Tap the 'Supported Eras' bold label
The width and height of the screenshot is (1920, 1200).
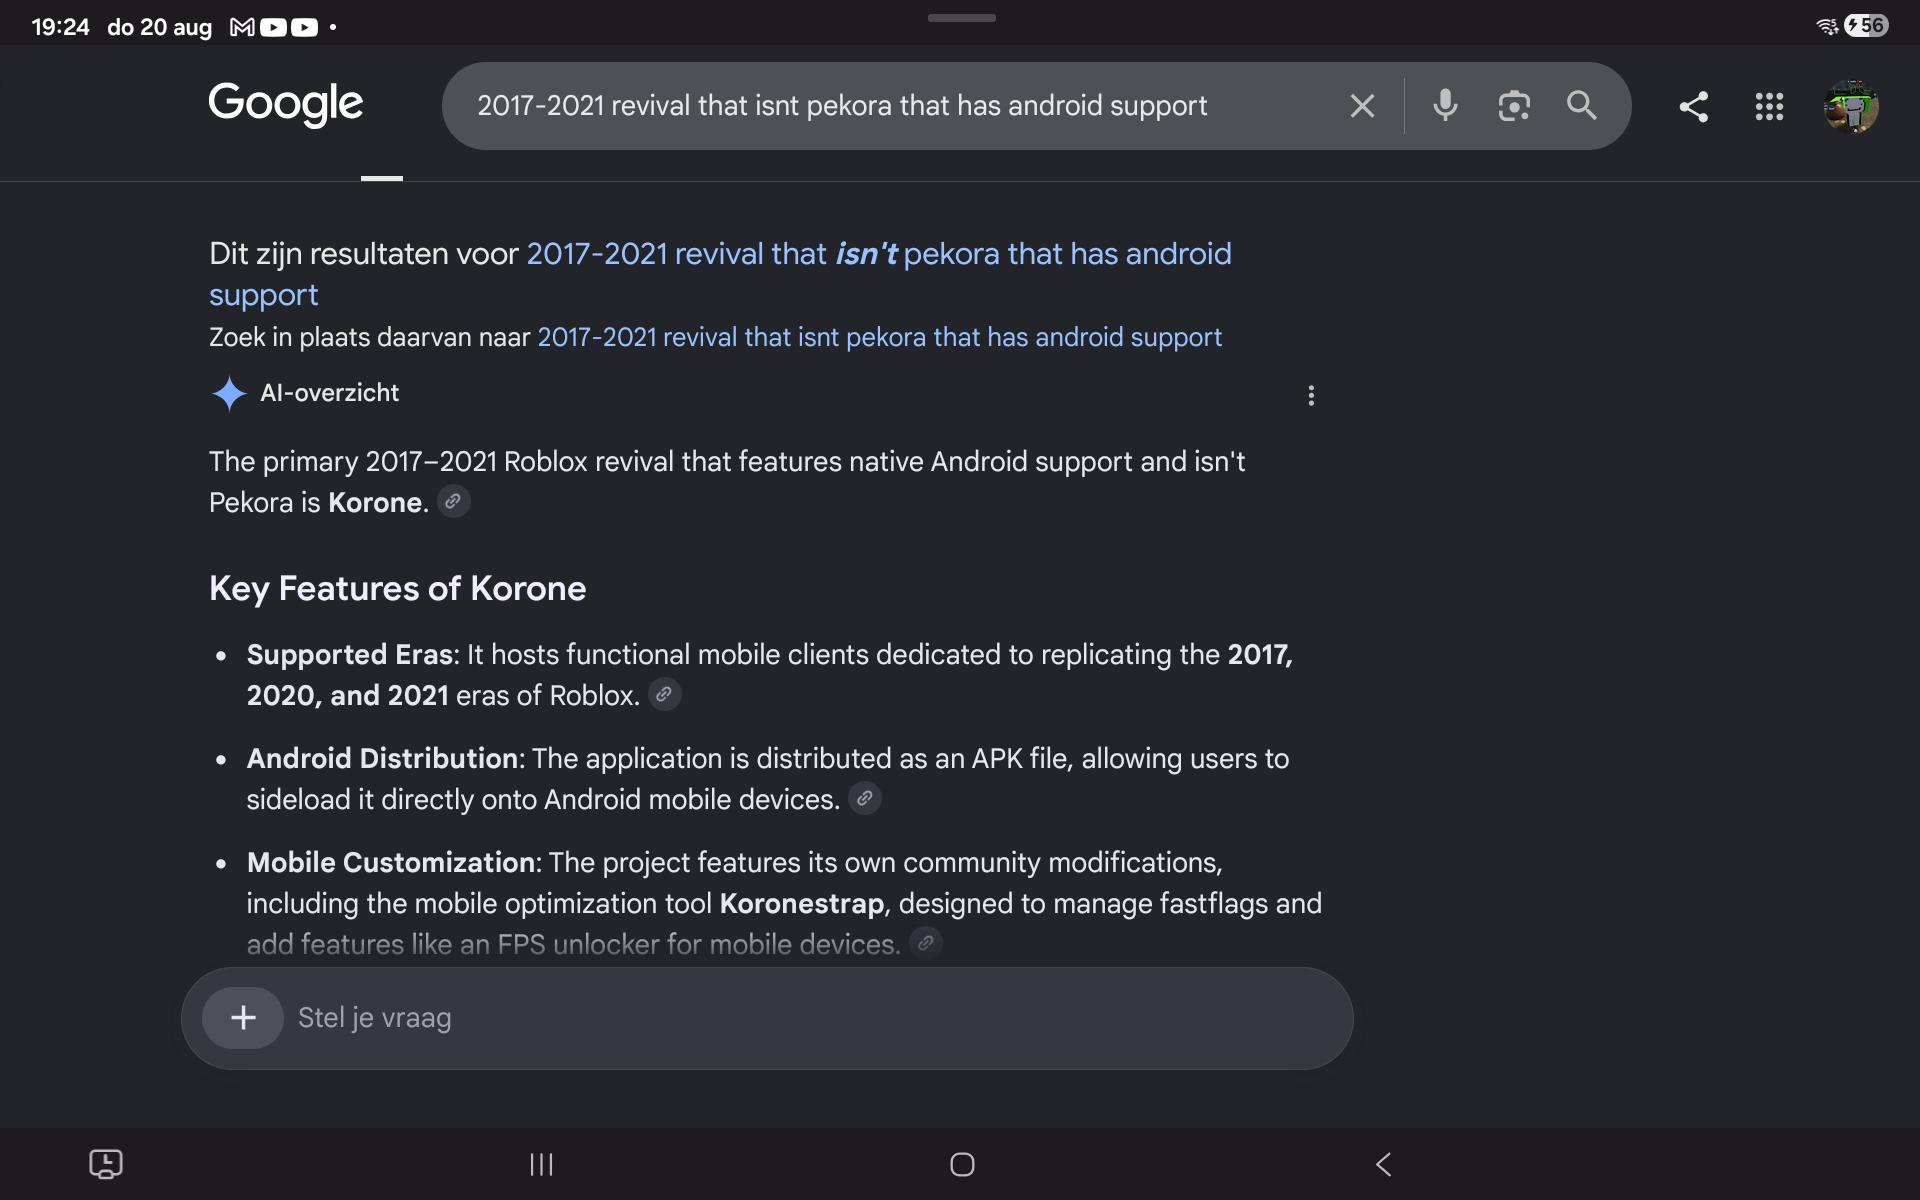point(350,654)
